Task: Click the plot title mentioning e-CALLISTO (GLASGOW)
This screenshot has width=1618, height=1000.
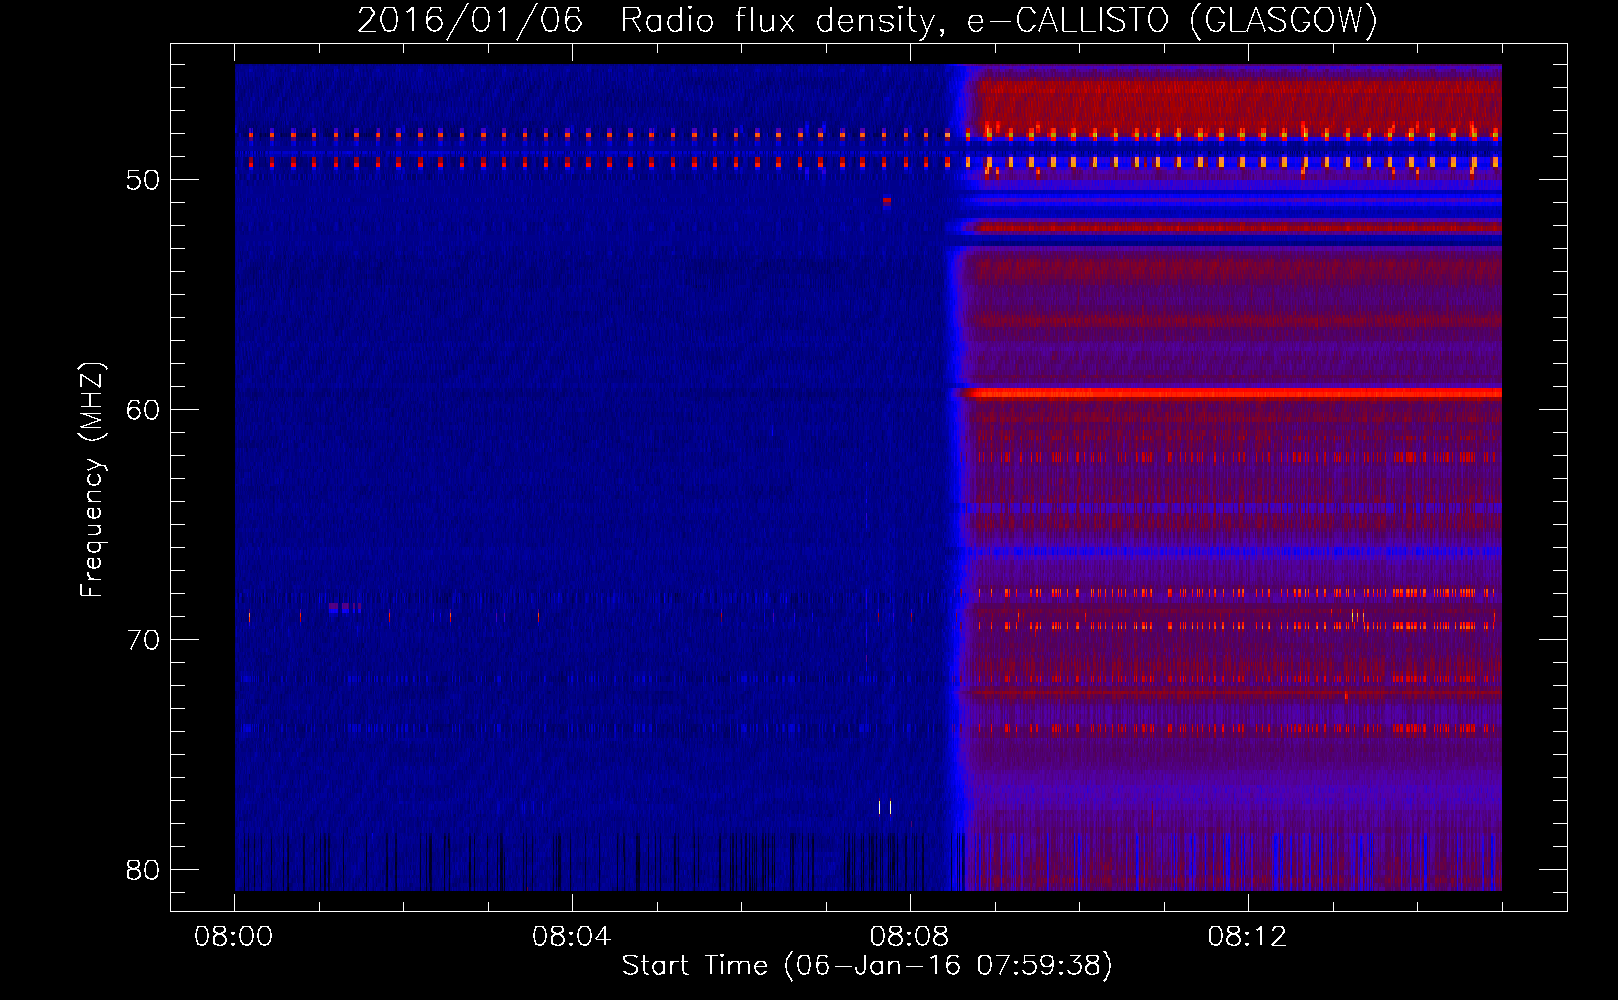Action: (867, 21)
